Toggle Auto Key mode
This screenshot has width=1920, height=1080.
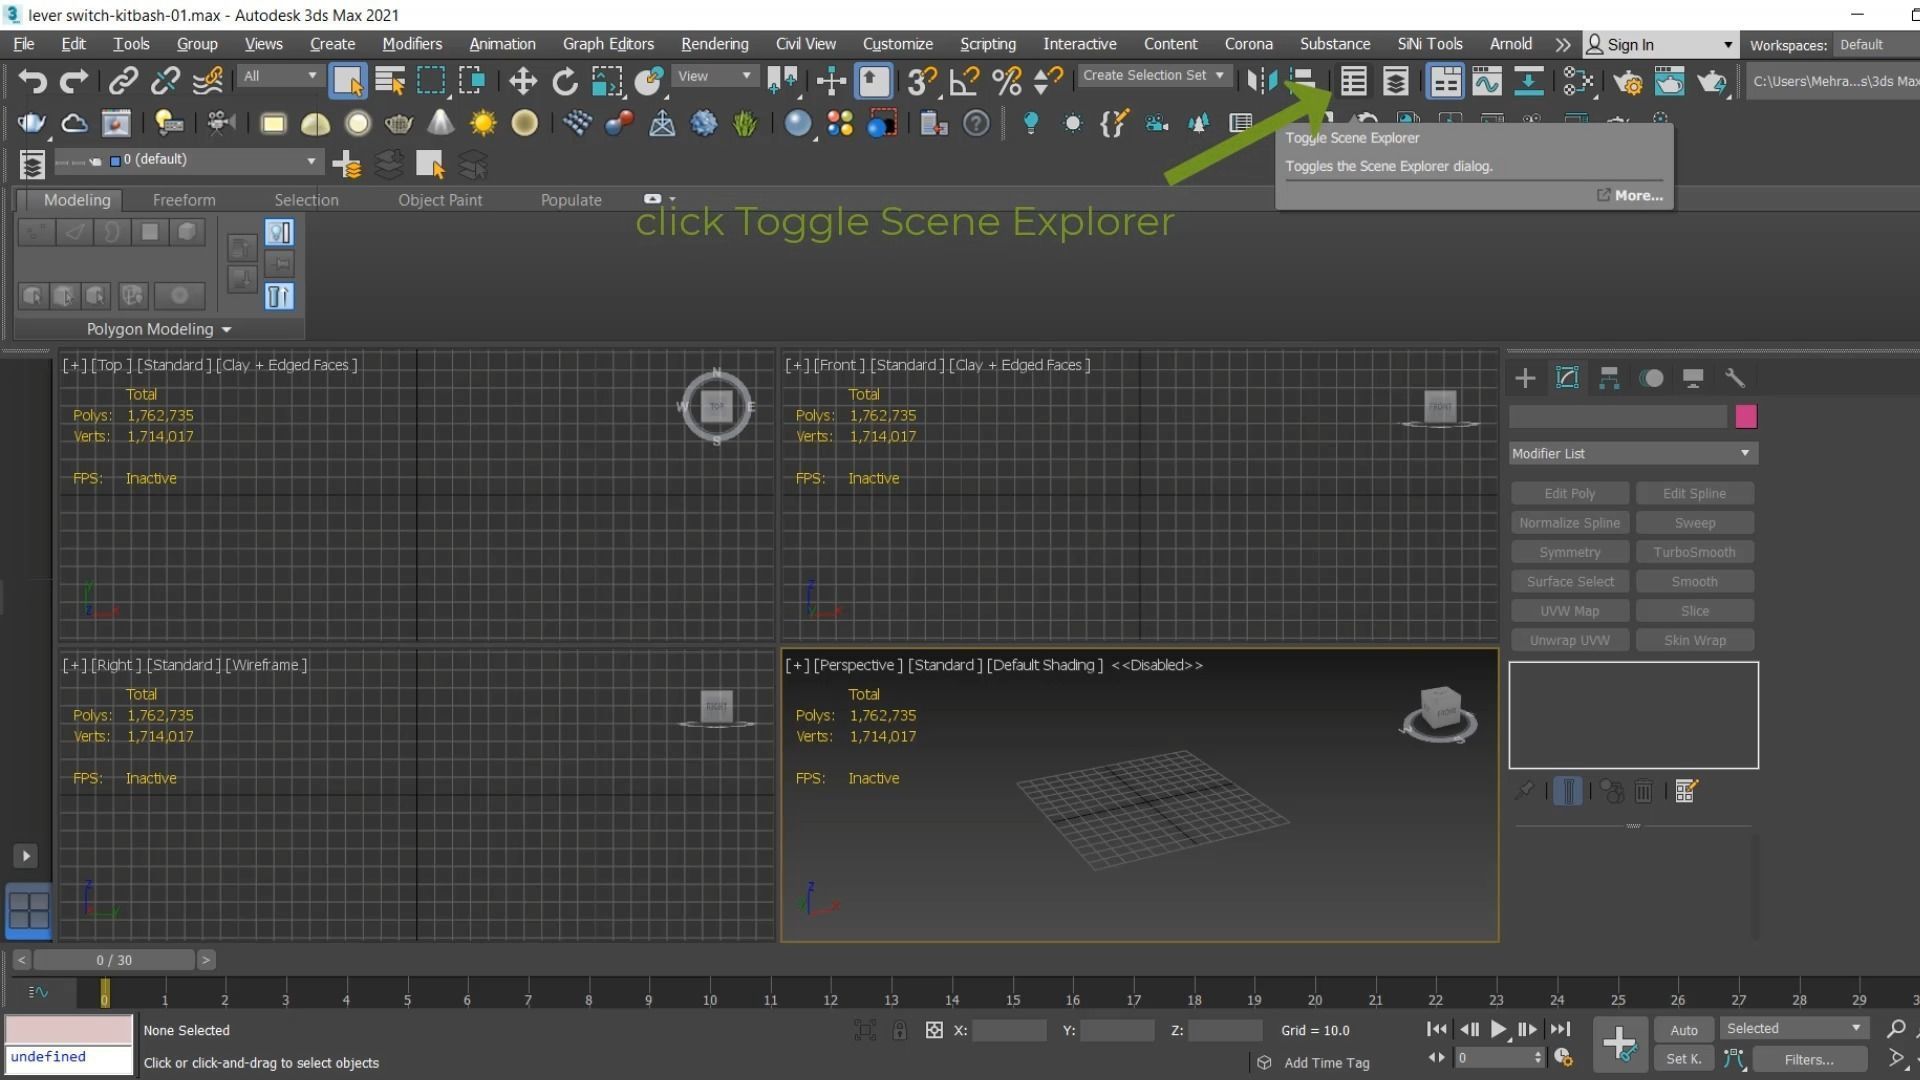pos(1683,1030)
